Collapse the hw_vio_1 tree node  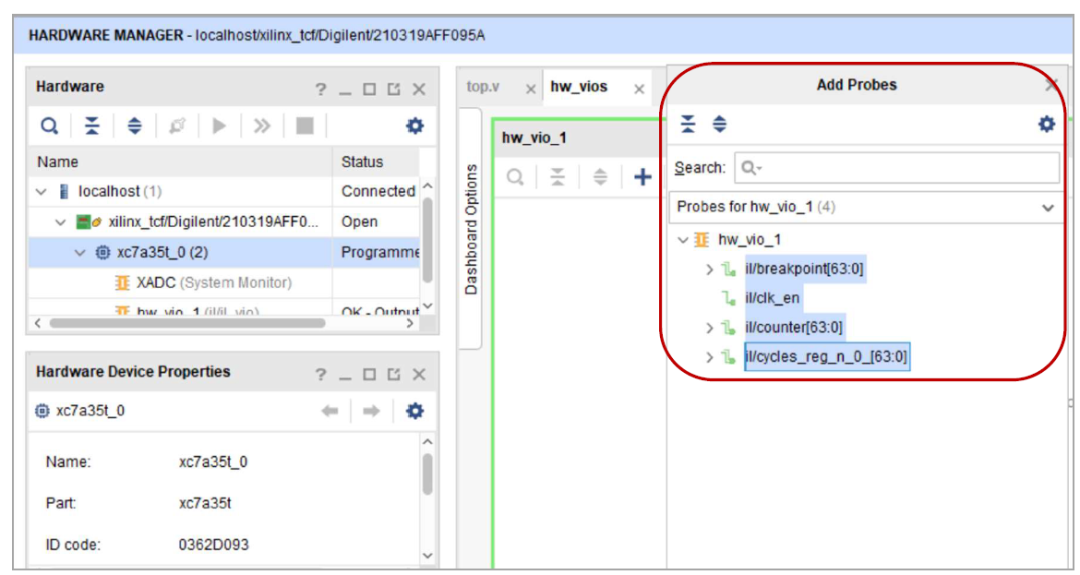pos(683,240)
